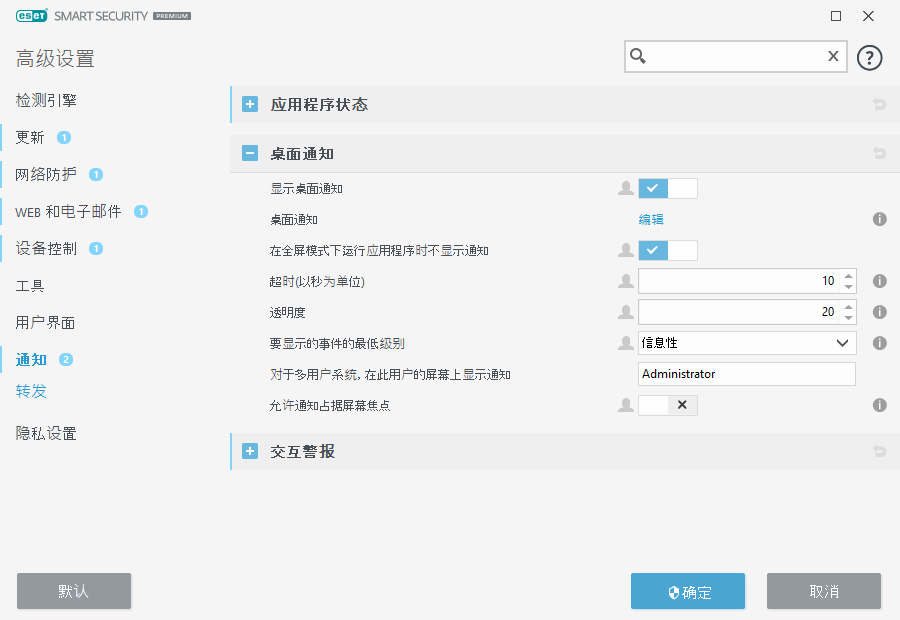The height and width of the screenshot is (620, 900).
Task: Click the user icon beside 在全屏模式下运行应用程序时不显示通知
Action: coord(626,250)
